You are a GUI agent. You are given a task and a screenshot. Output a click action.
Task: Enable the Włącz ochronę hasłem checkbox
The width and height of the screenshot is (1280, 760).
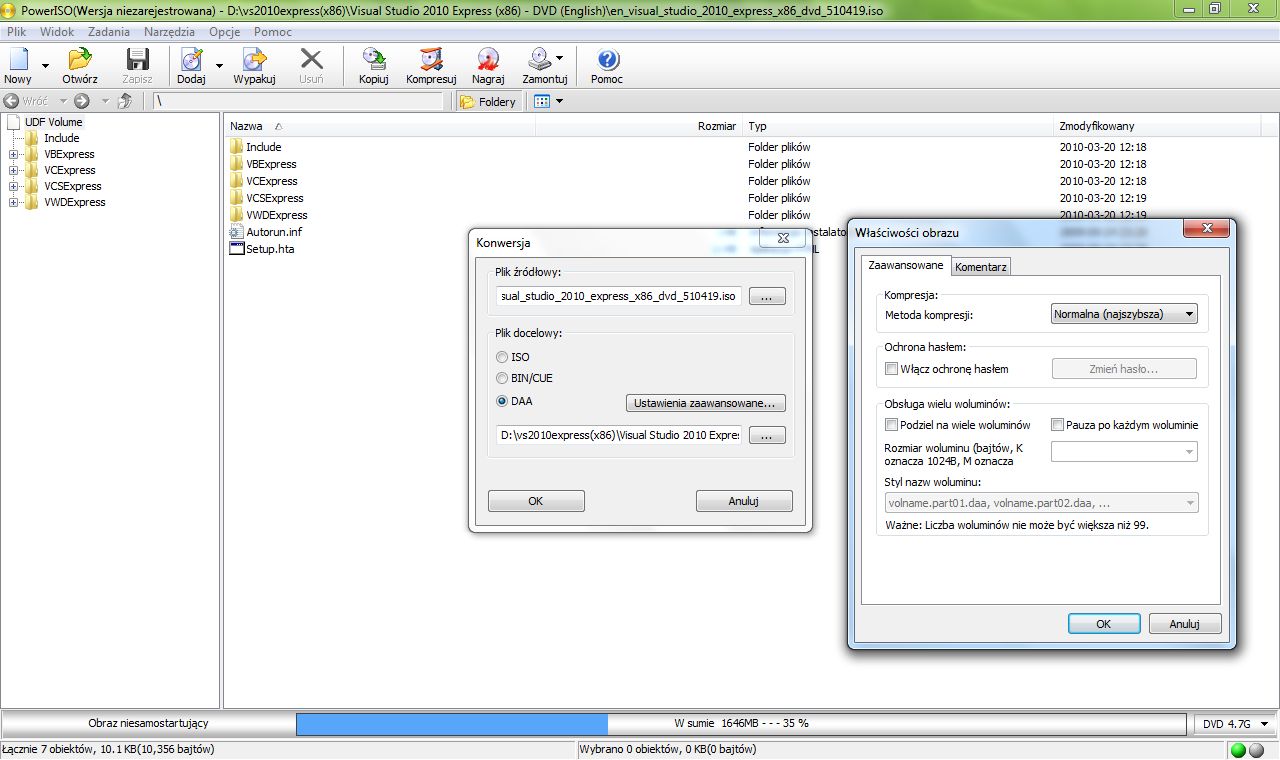coord(892,369)
